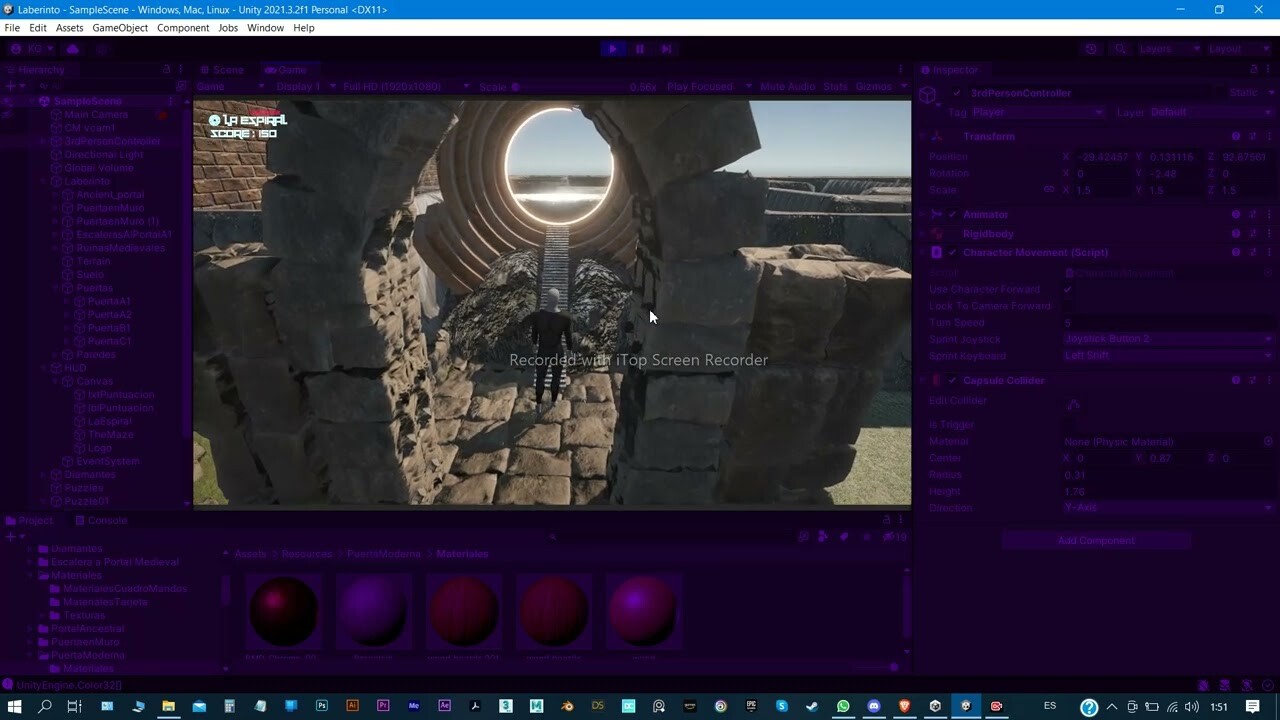Switch to the Scene view tab
The height and width of the screenshot is (720, 1280).
point(222,69)
